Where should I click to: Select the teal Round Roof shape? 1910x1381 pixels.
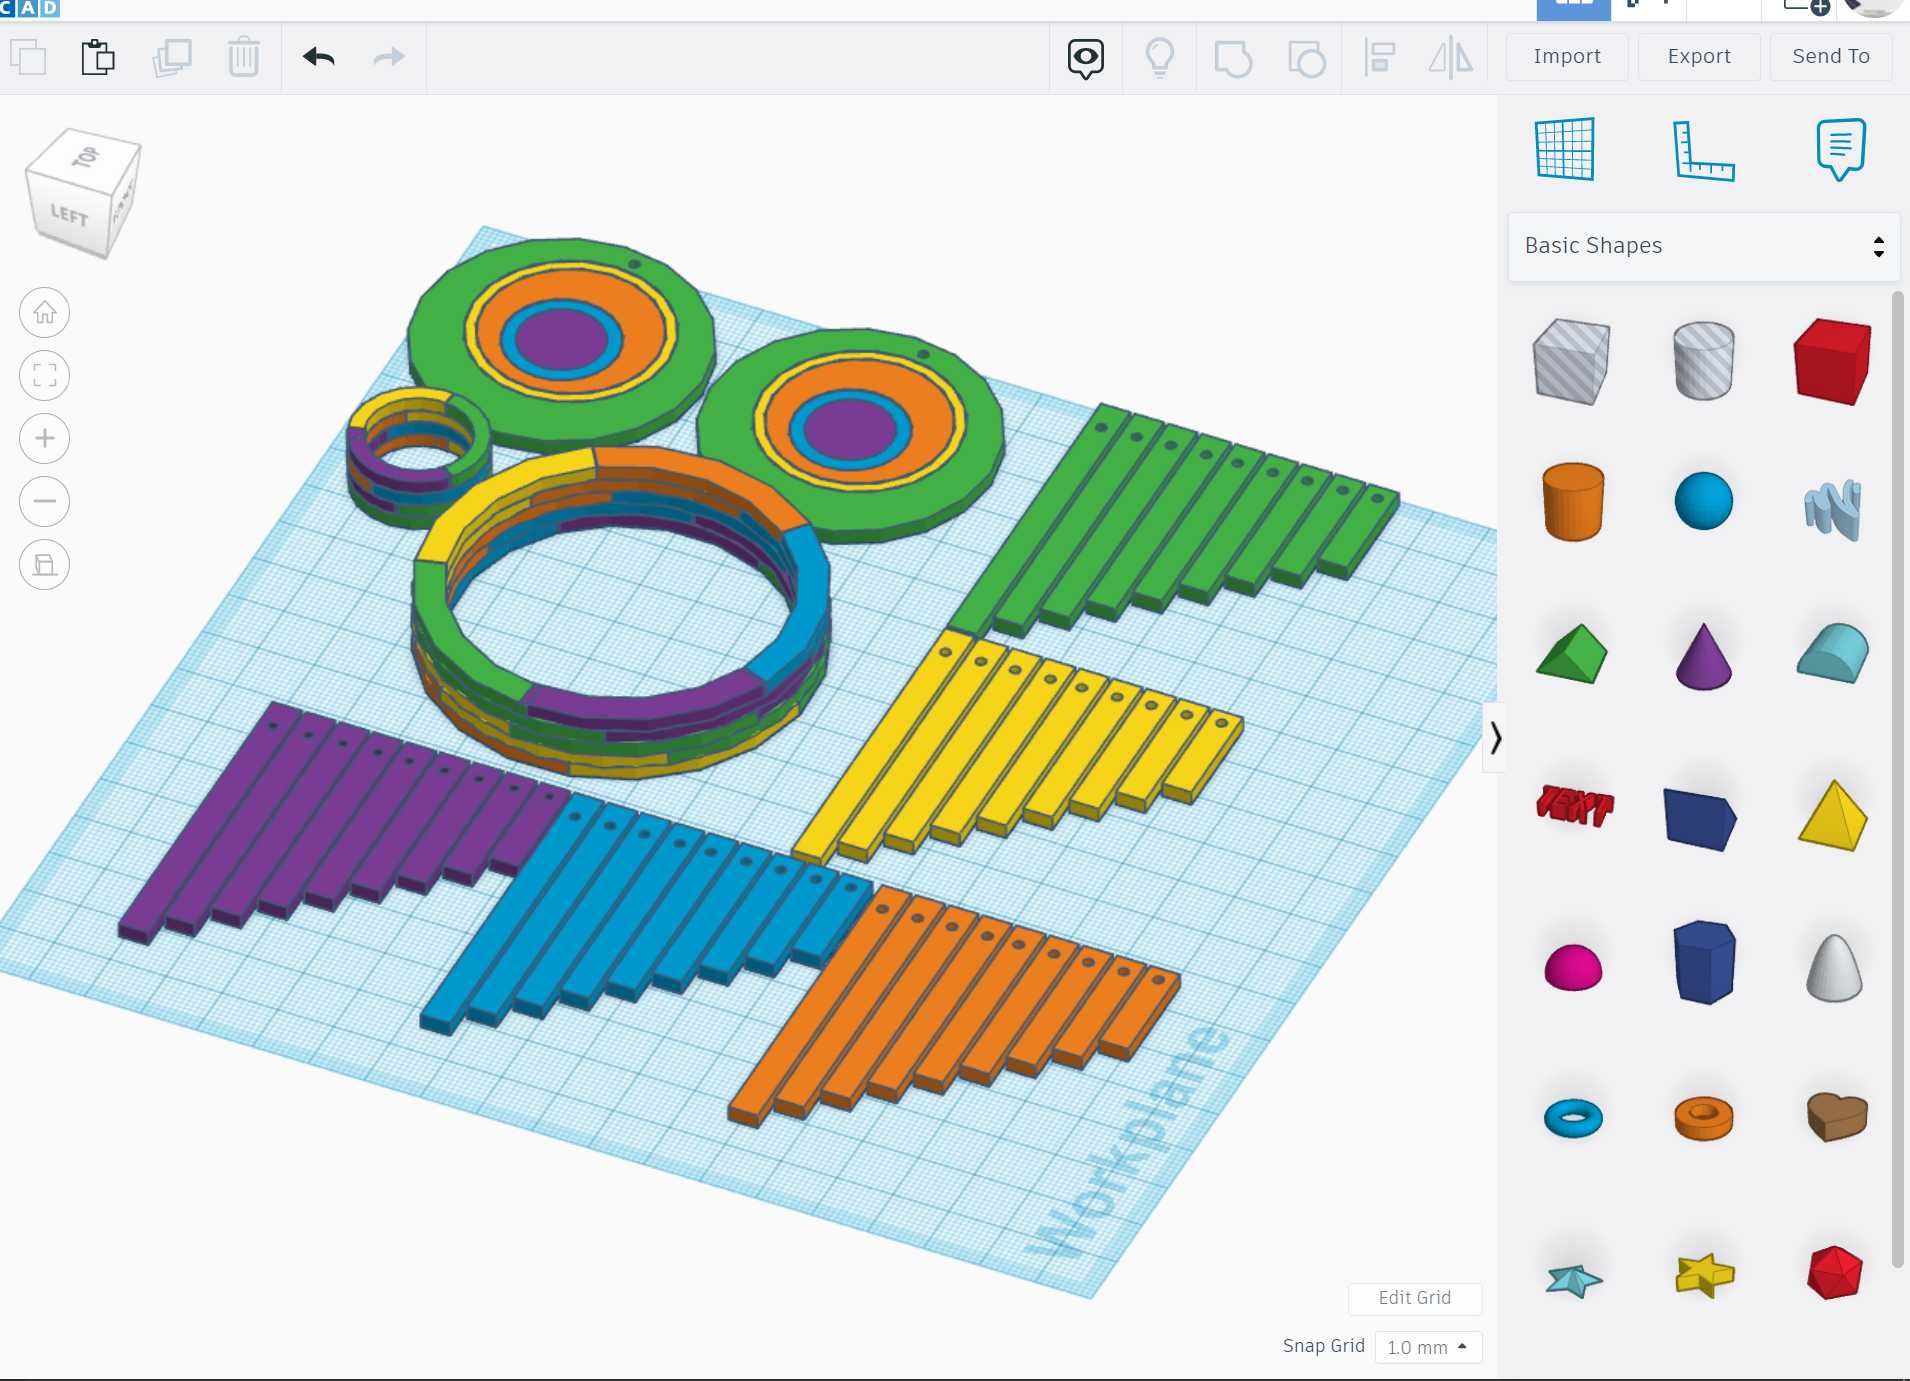1833,653
